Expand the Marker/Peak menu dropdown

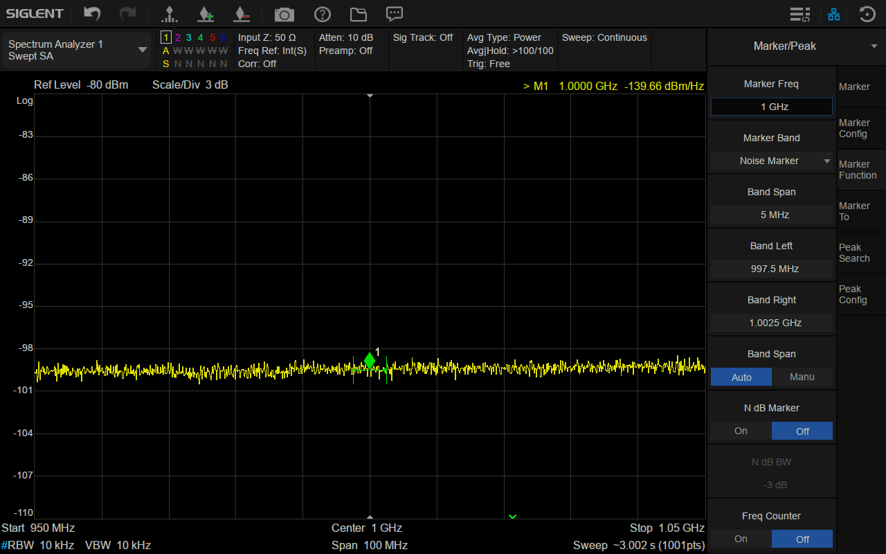tap(874, 46)
